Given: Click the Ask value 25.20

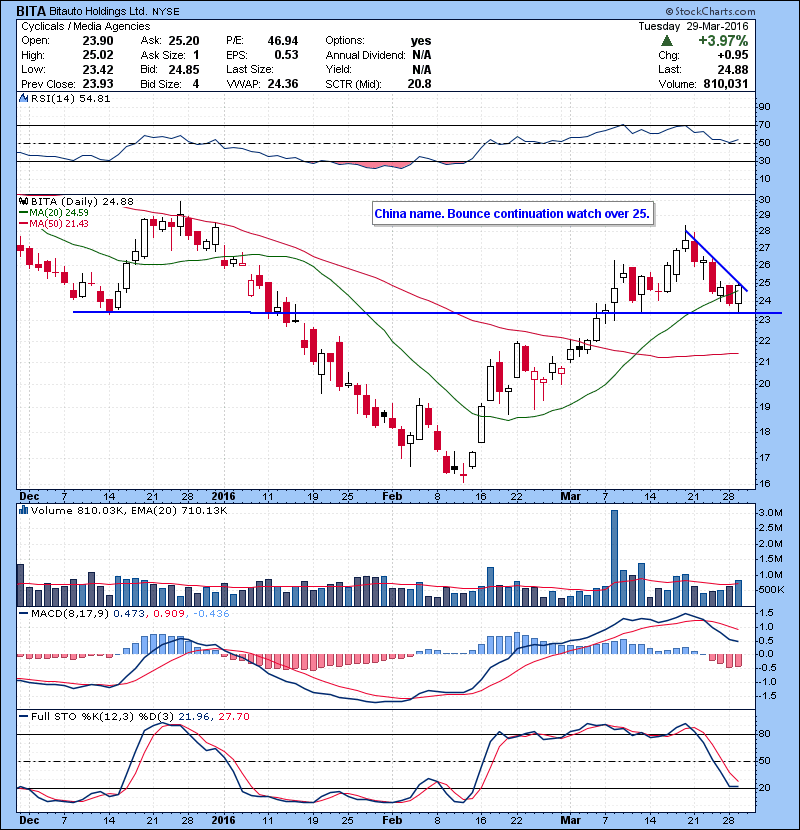Looking at the screenshot, I should coord(184,41).
